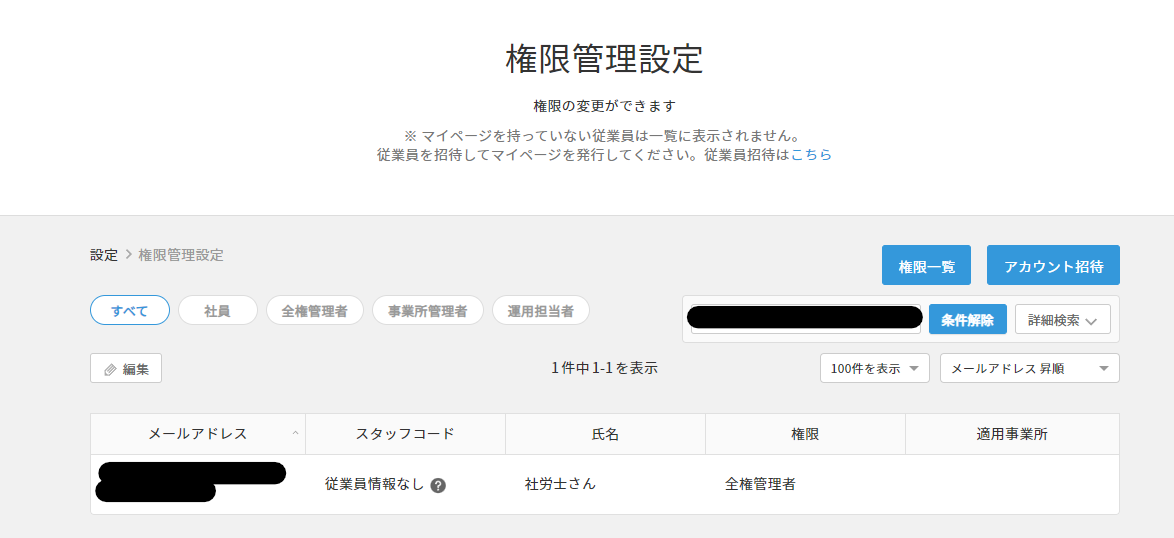
Task: Click the スタッフコード column header
Action: [405, 434]
